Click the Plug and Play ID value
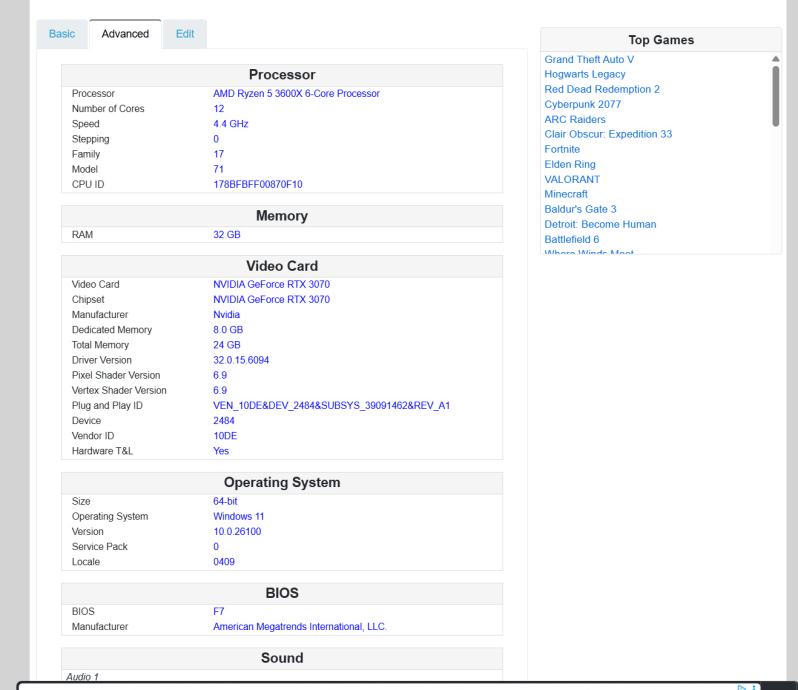Viewport: 798px width, 690px height. 331,406
